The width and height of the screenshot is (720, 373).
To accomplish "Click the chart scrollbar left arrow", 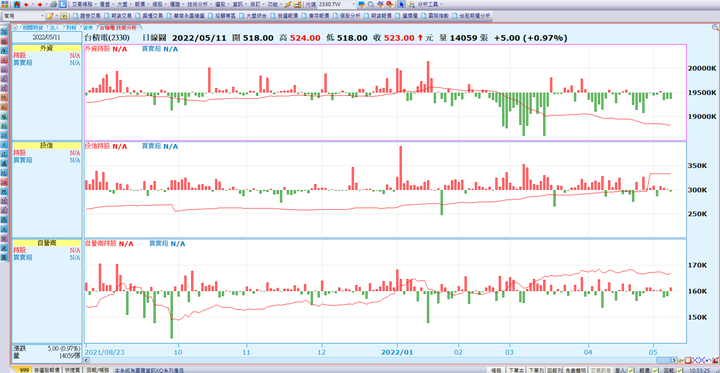I will [86, 360].
